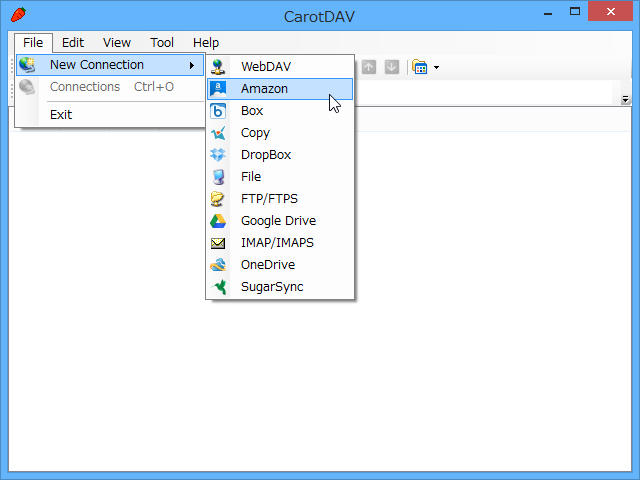The width and height of the screenshot is (640, 480).
Task: Click the Box logo icon
Action: click(x=218, y=111)
